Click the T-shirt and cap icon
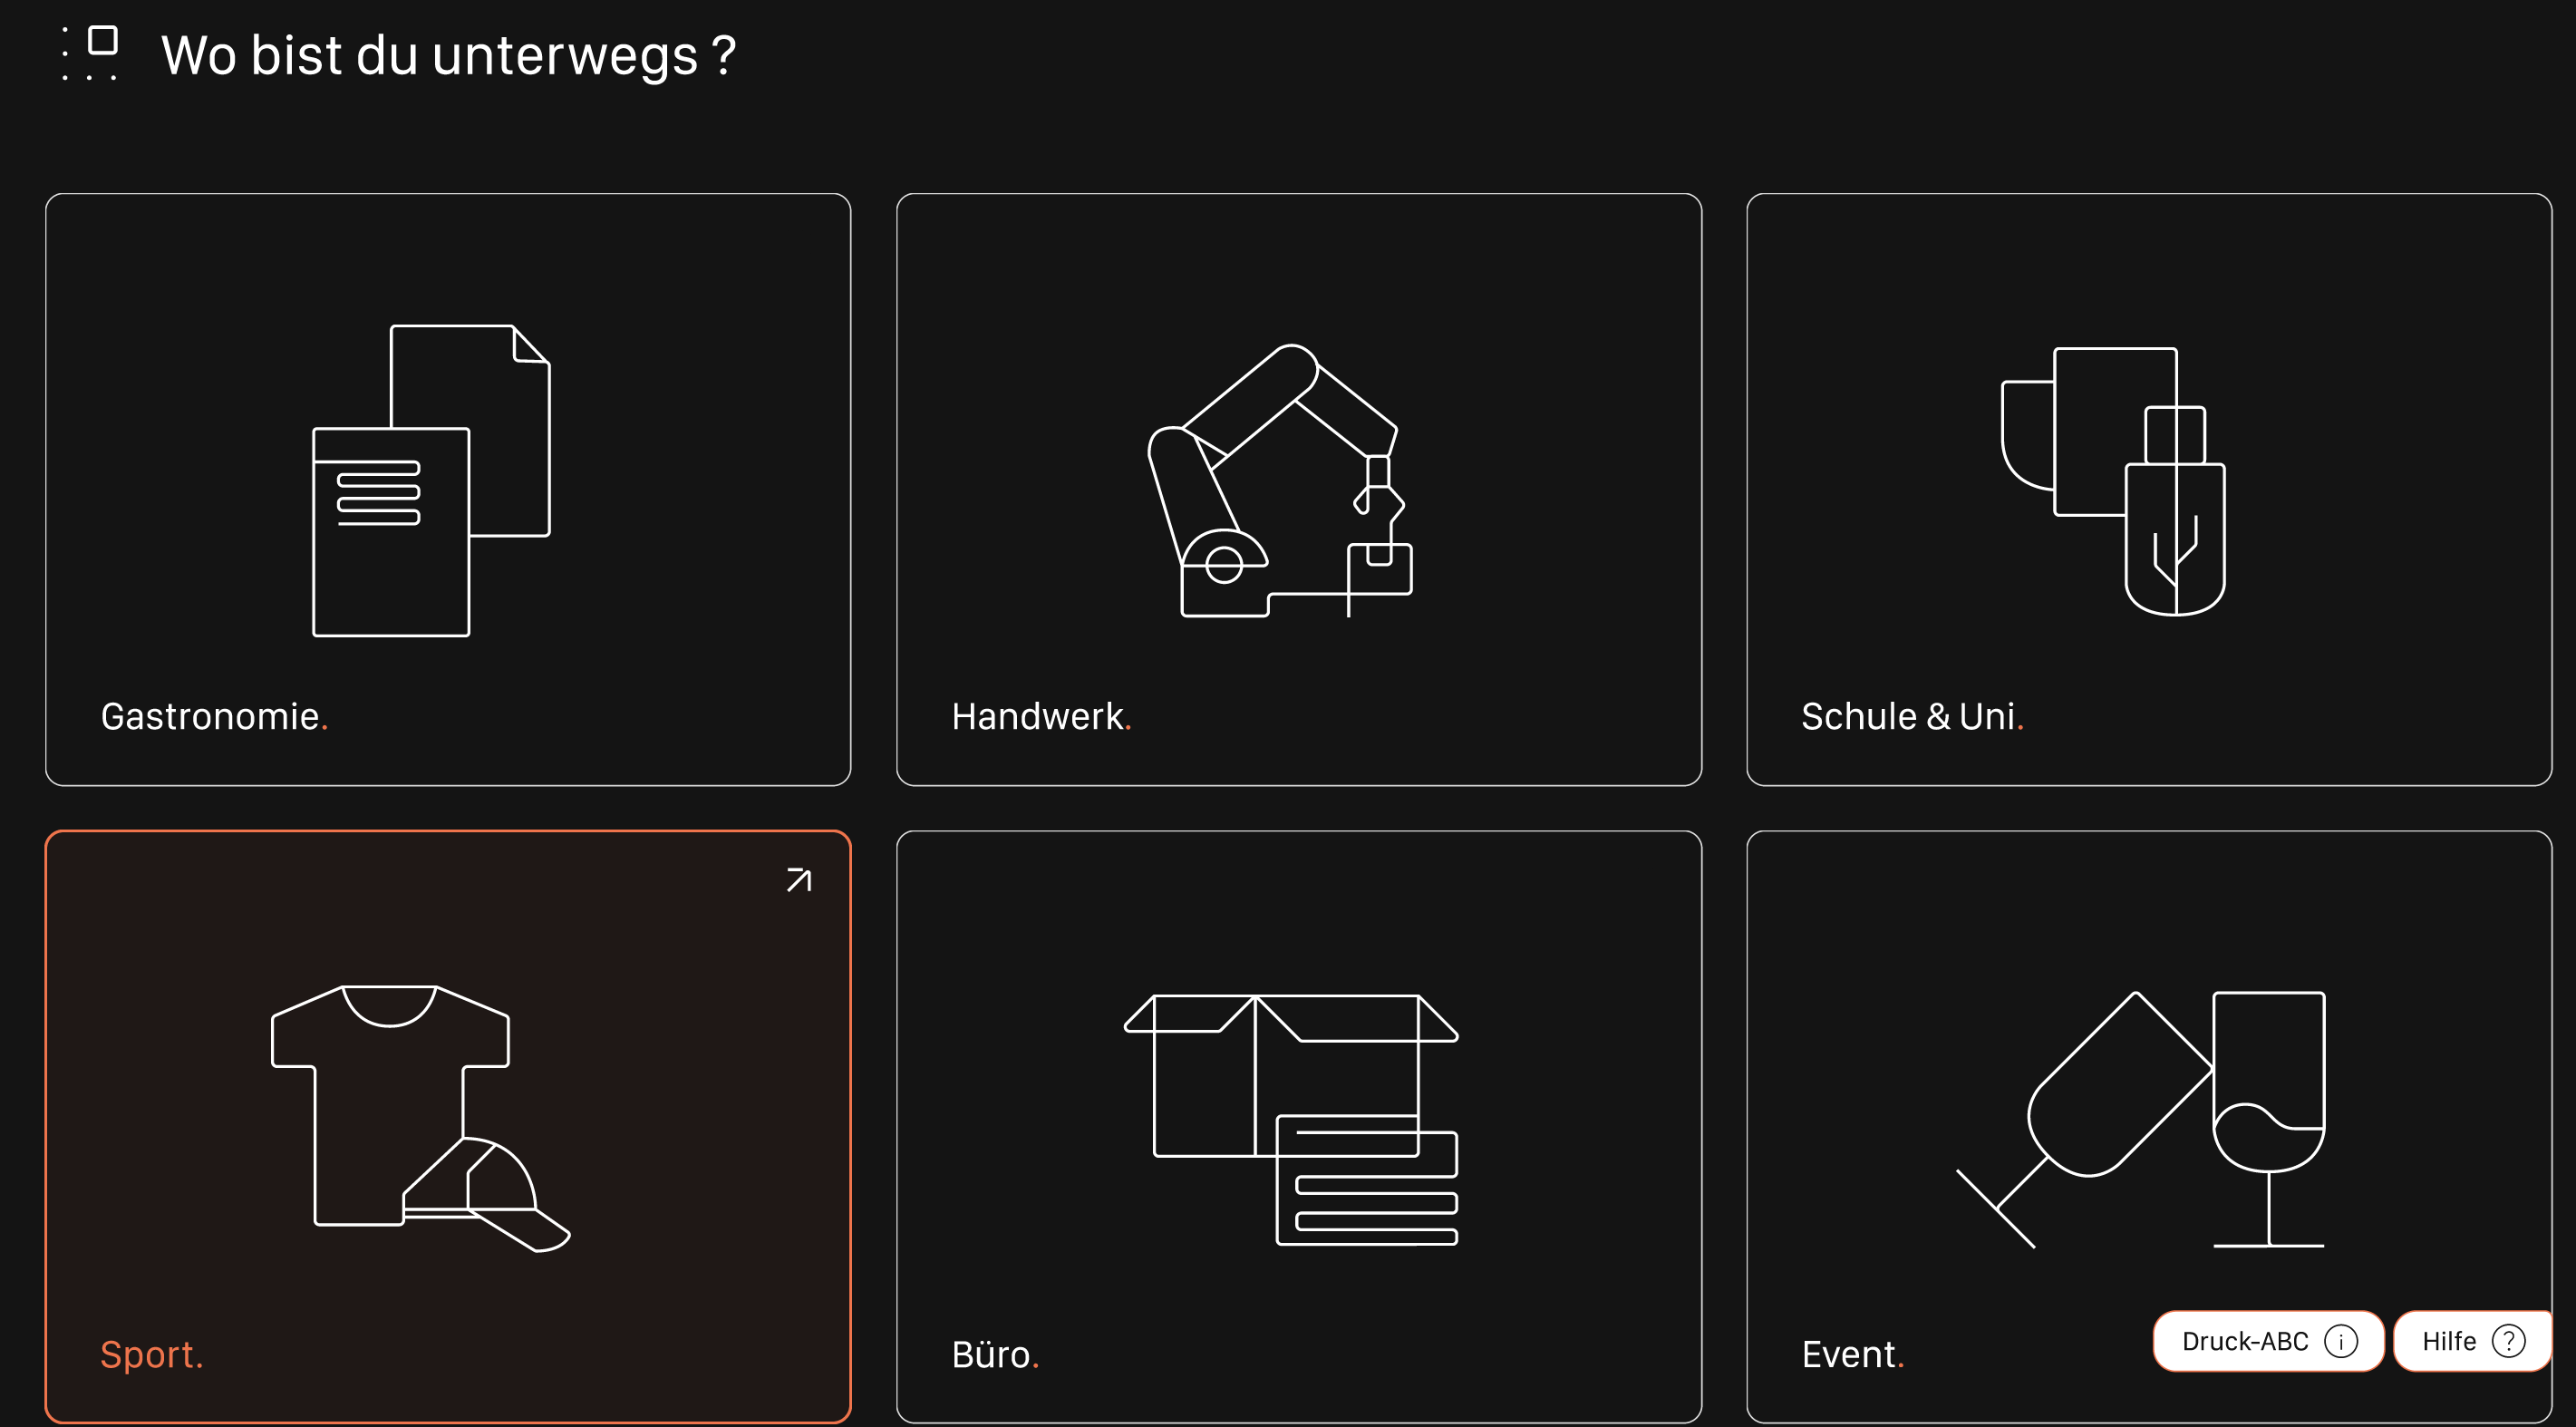Viewport: 2576px width, 1427px height. pos(420,1118)
